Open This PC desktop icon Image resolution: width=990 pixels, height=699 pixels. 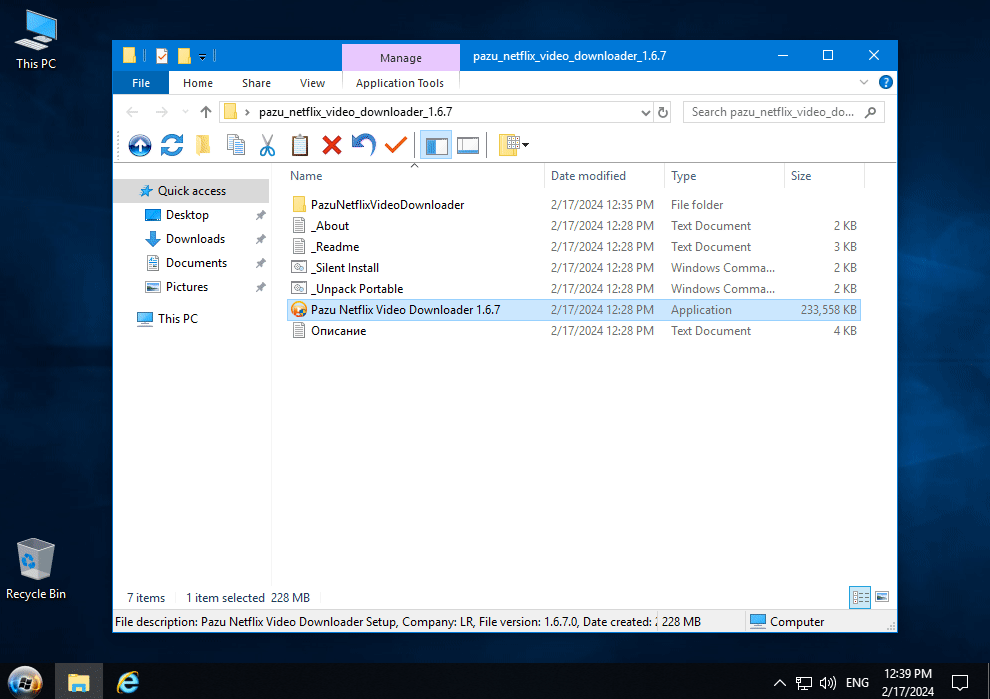pyautogui.click(x=36, y=39)
